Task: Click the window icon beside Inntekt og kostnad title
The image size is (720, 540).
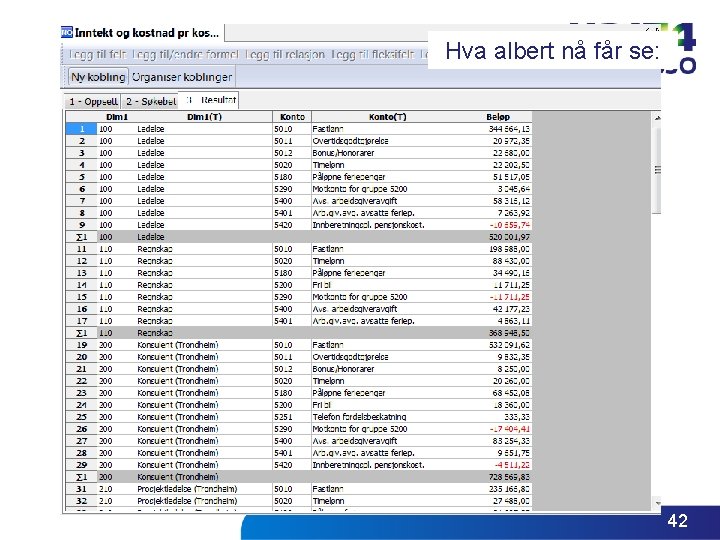Action: point(67,33)
